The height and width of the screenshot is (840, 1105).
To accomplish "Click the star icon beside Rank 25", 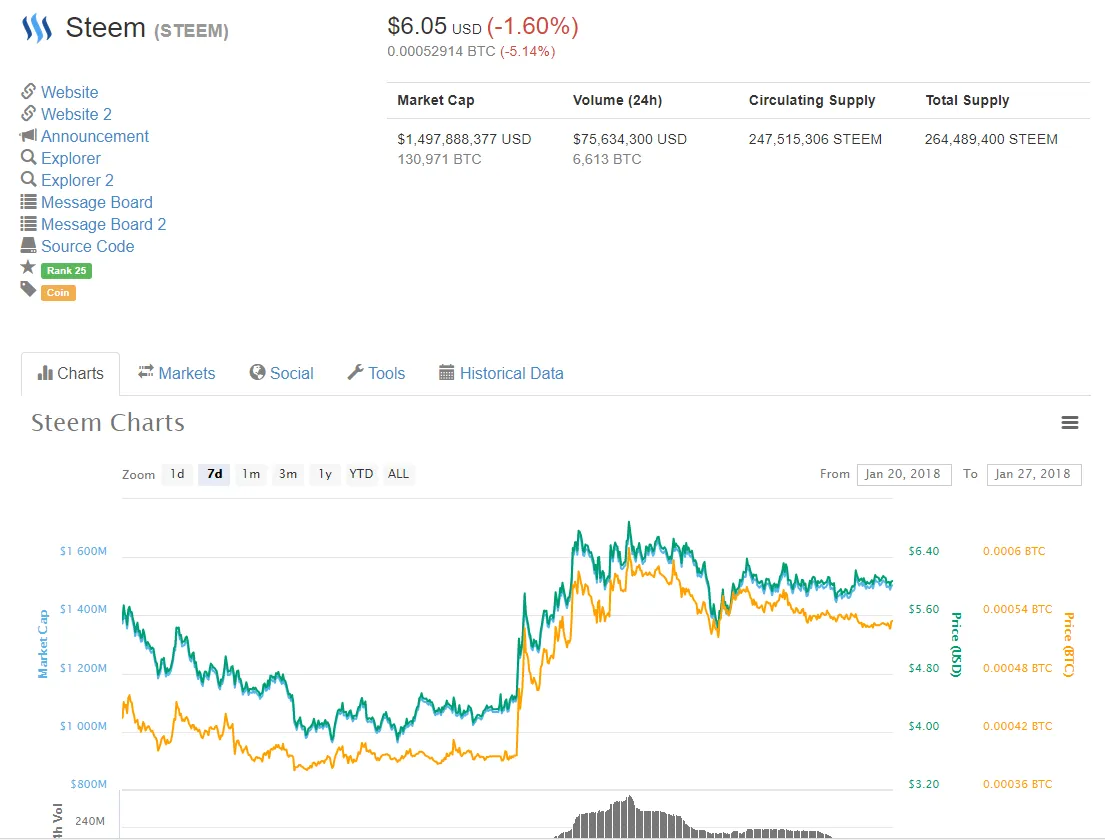I will (28, 266).
